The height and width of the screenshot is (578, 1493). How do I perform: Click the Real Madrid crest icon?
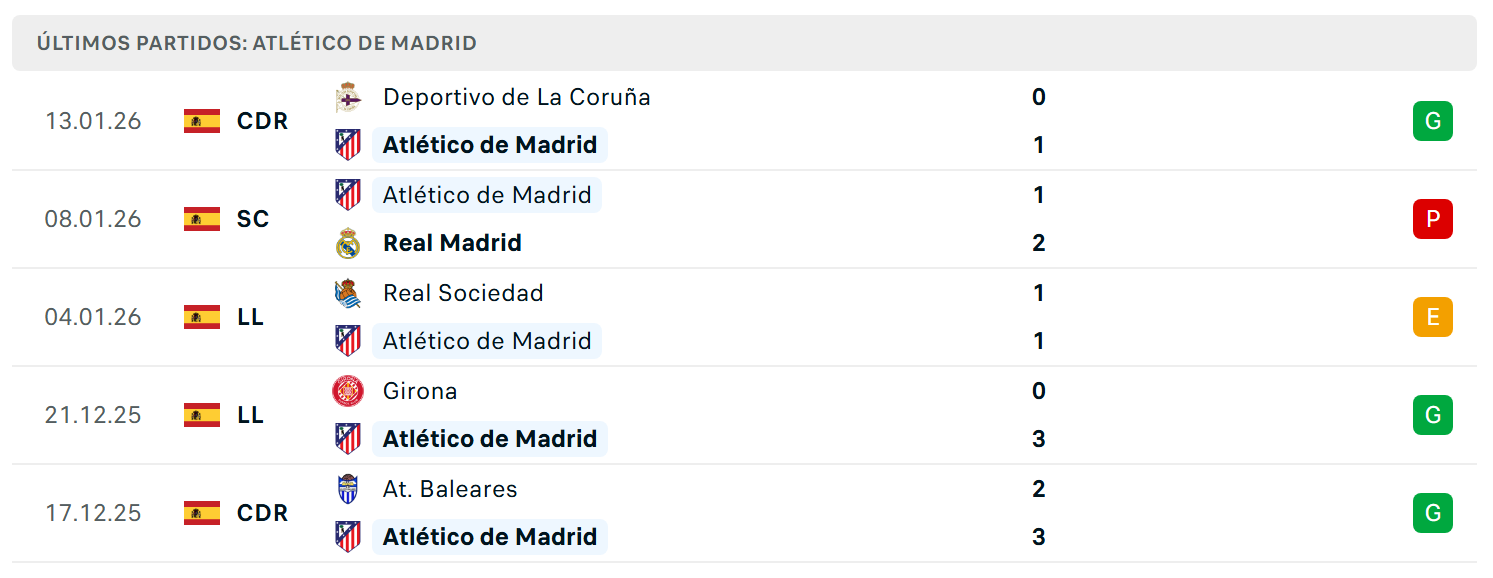(347, 243)
